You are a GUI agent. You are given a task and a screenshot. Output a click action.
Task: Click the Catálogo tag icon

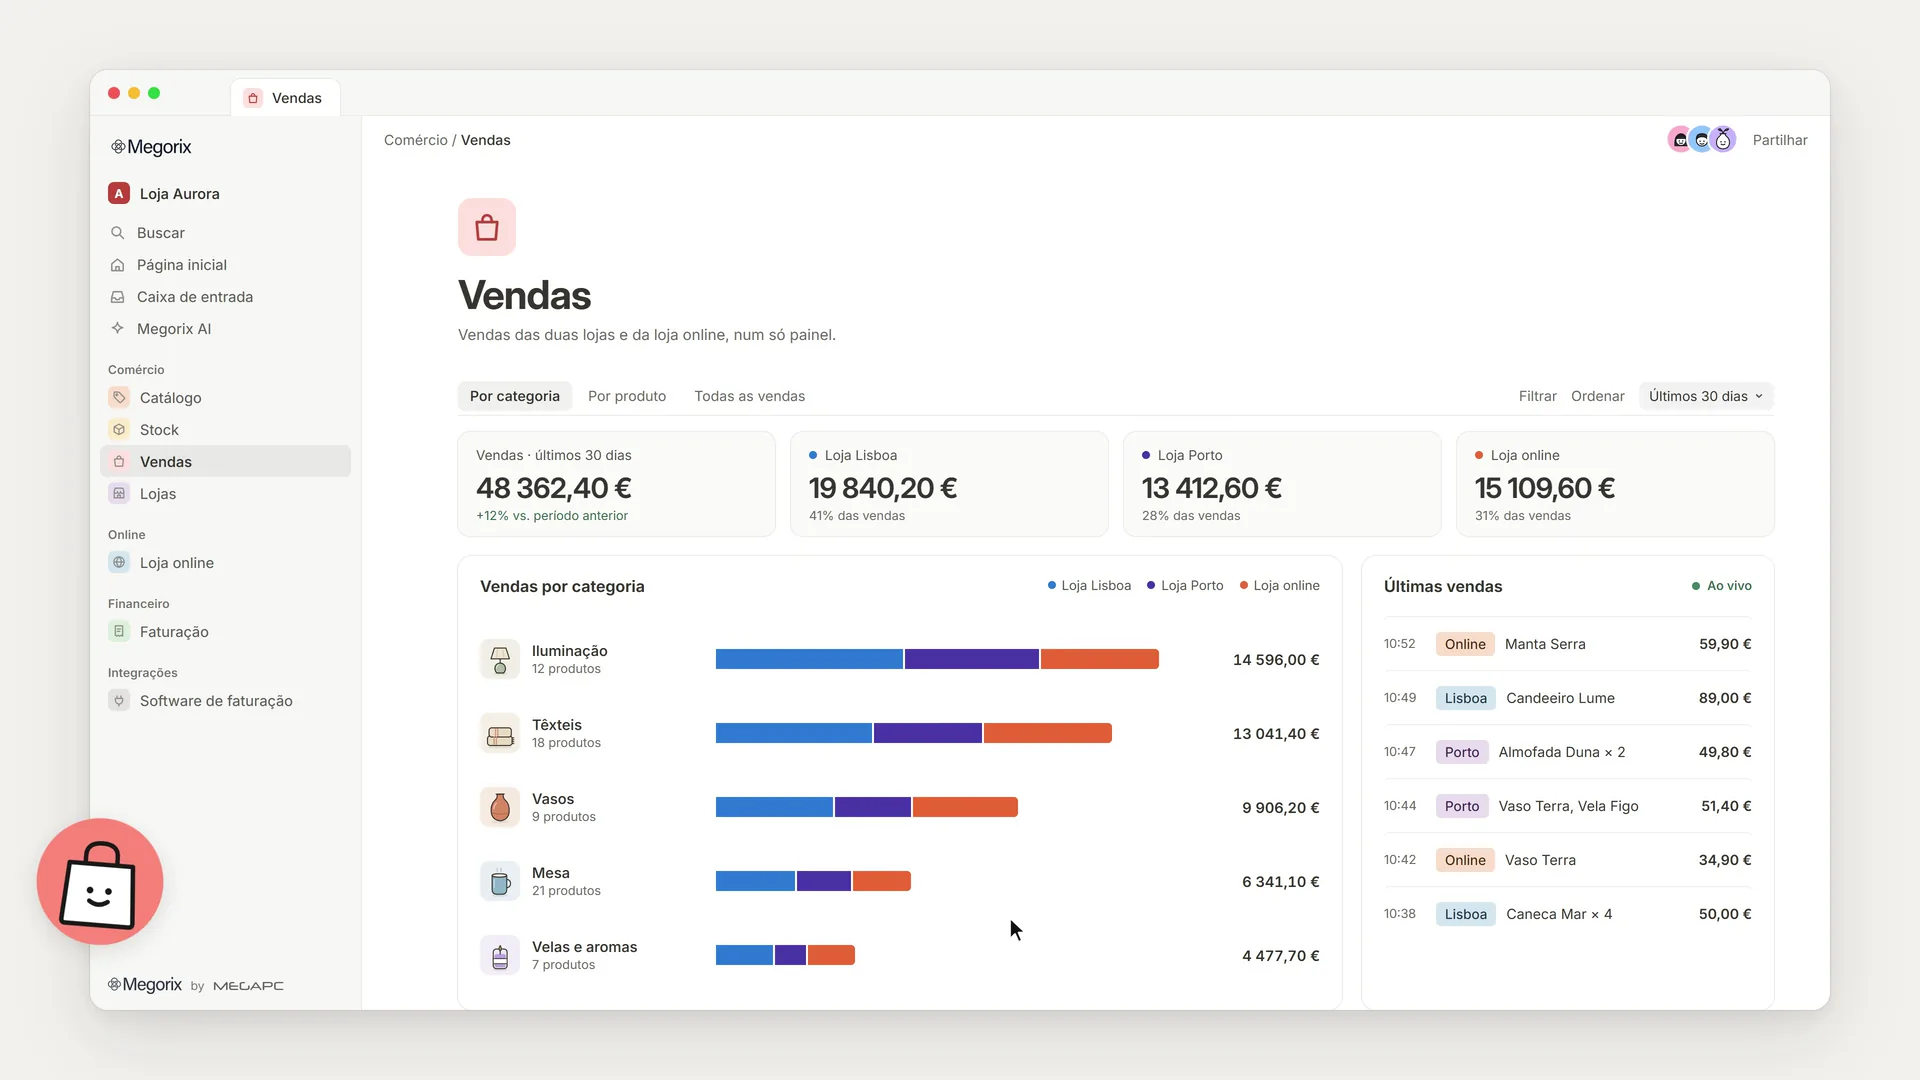(119, 398)
